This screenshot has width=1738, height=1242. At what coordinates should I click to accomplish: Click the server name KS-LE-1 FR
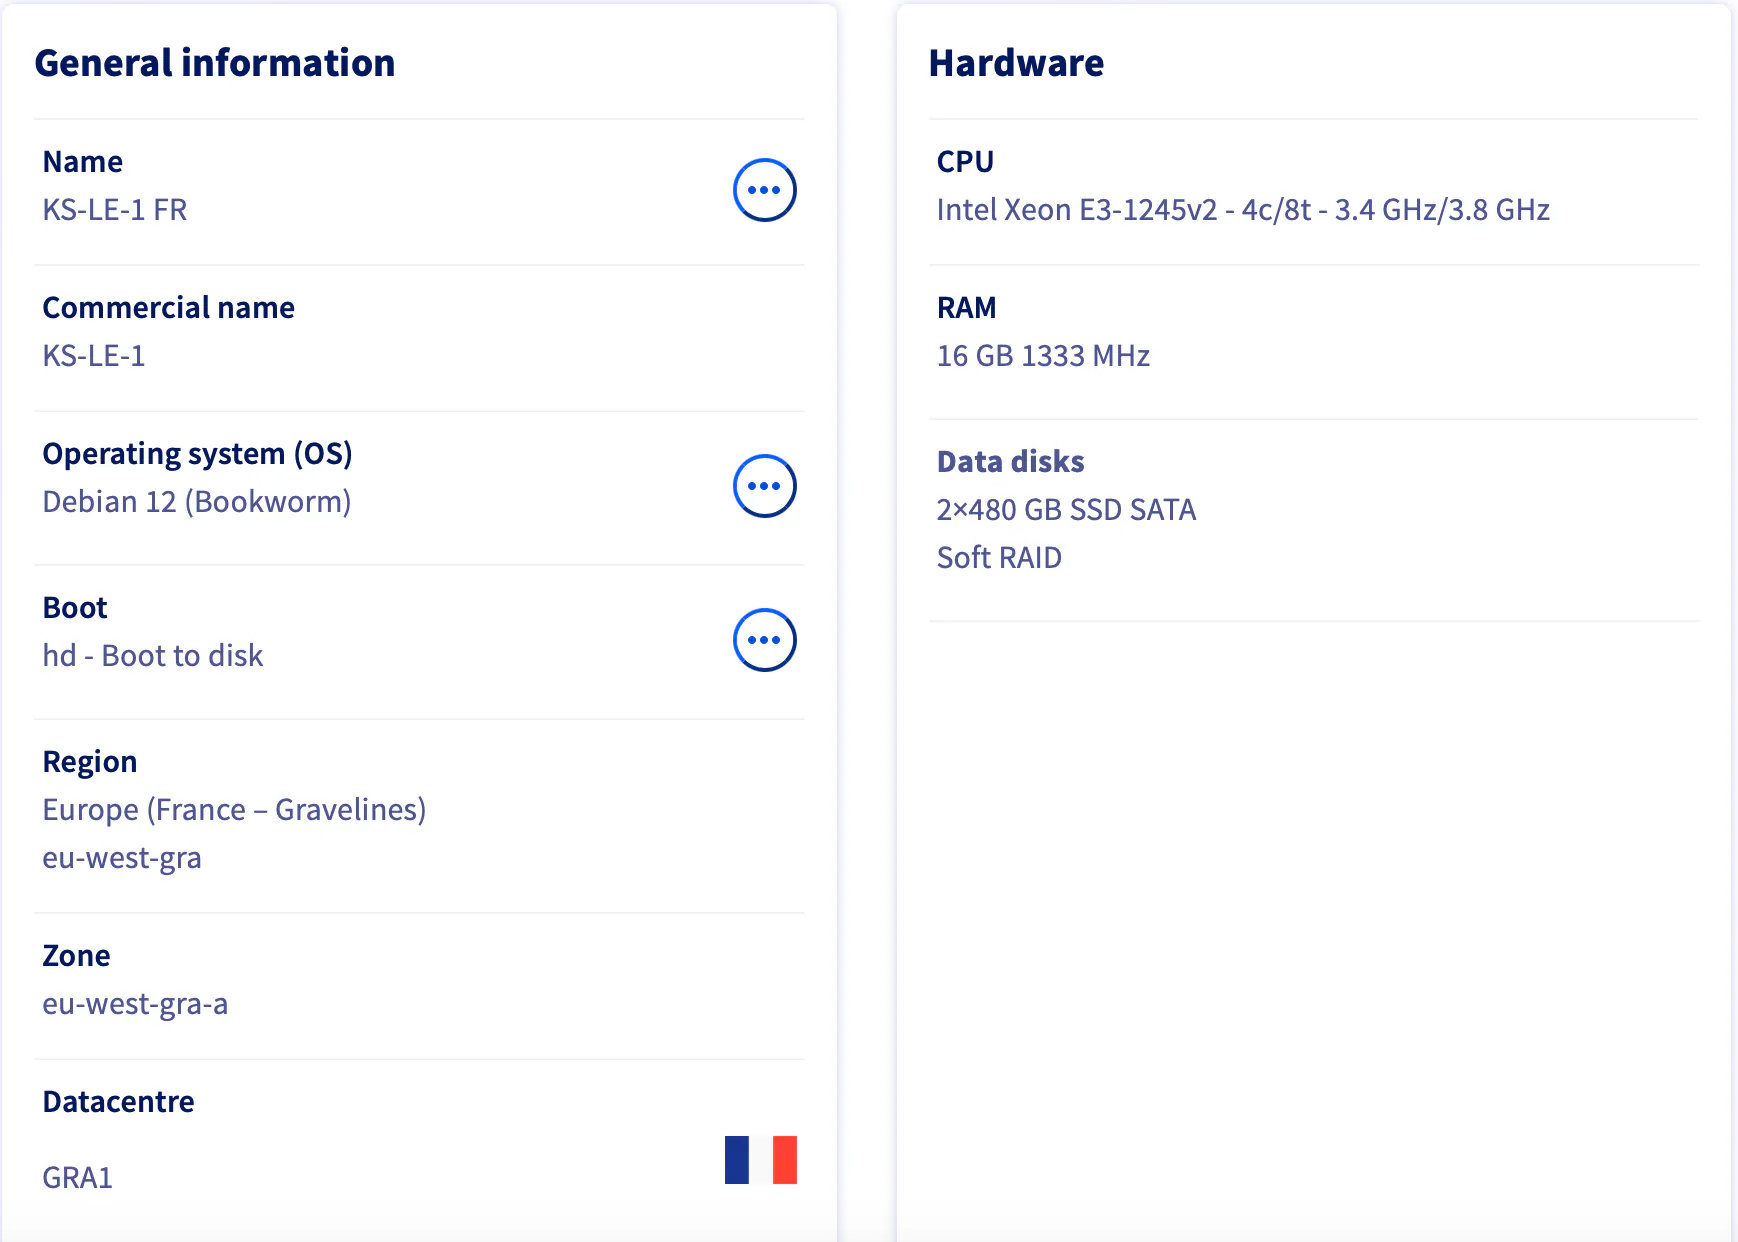point(115,210)
